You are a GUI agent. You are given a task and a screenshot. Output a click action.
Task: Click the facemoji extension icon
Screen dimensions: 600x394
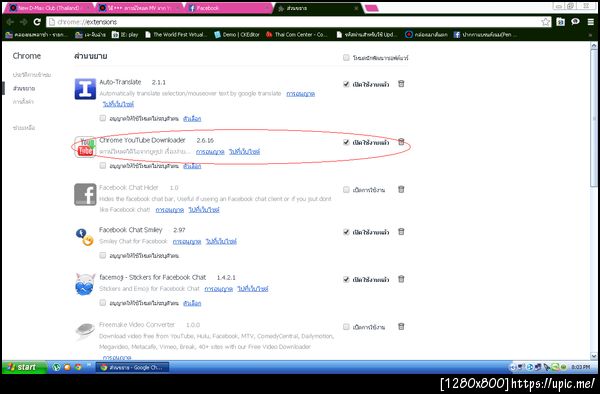point(85,285)
